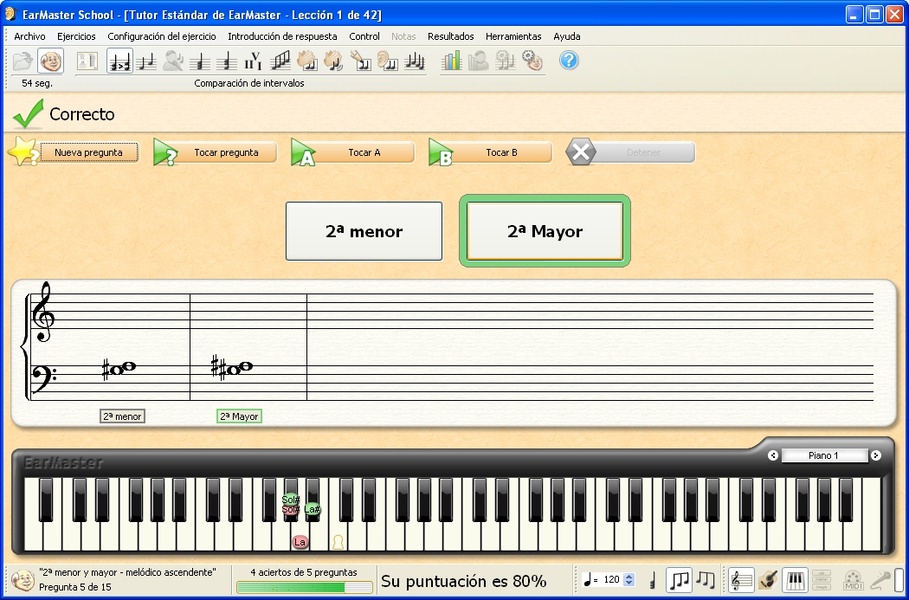This screenshot has width=909, height=600.
Task: Select rhythmic dictation ear icon
Action: tap(387, 61)
